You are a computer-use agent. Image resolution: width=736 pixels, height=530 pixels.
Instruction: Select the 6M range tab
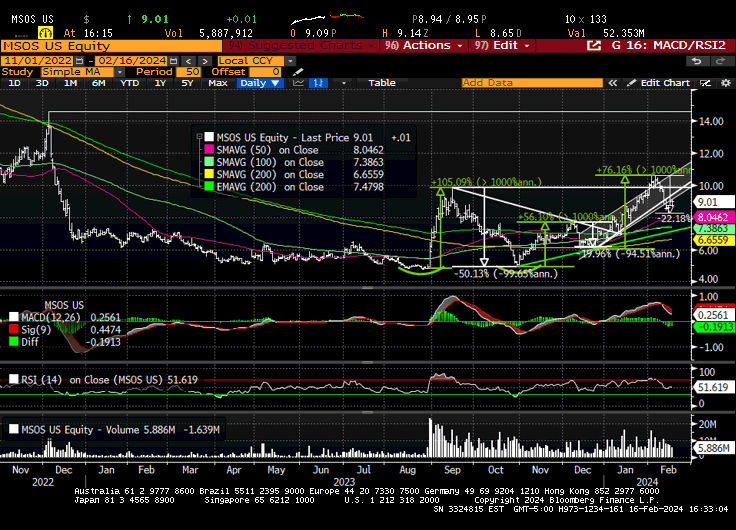pyautogui.click(x=98, y=83)
